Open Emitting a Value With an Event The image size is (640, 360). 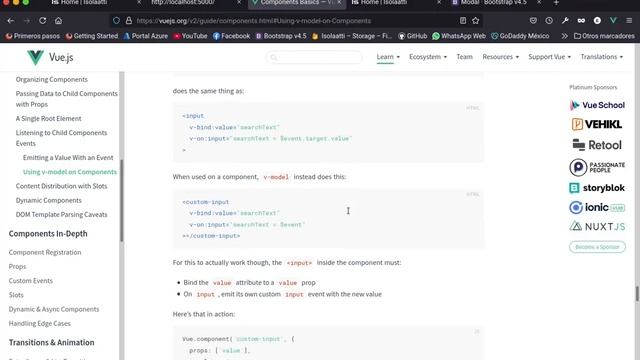(x=68, y=158)
